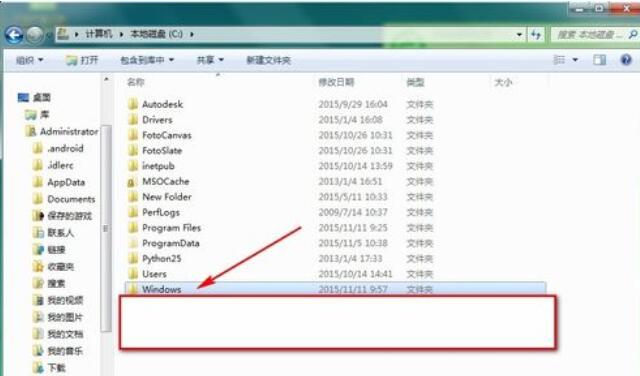Select the Autodesk folder icon
Screen dimensions: 640x376
(x=133, y=104)
